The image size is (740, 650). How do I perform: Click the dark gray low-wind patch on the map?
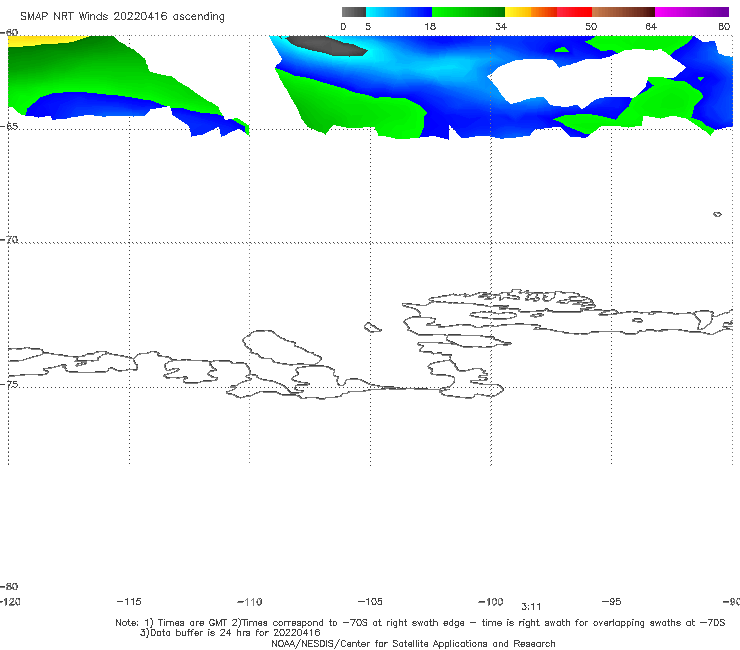pos(328,46)
